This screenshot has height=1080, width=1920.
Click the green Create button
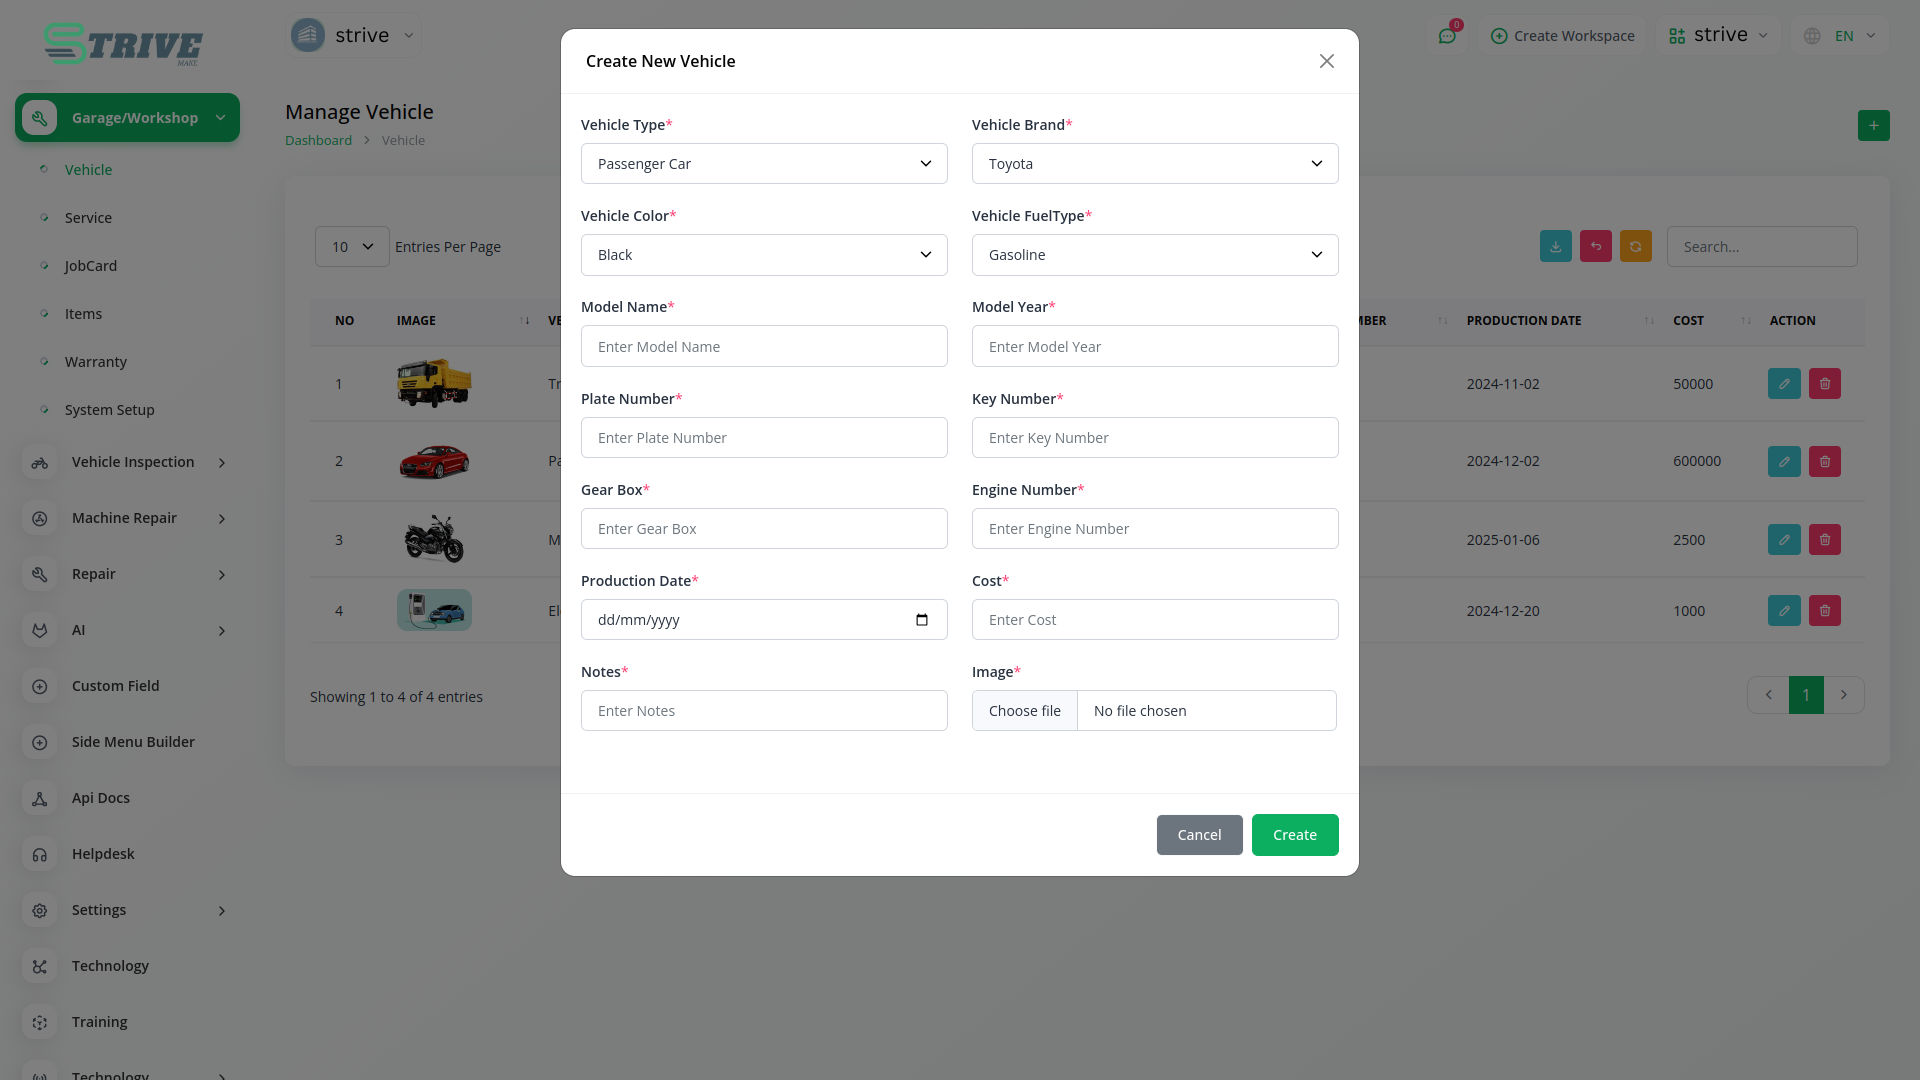click(x=1295, y=835)
